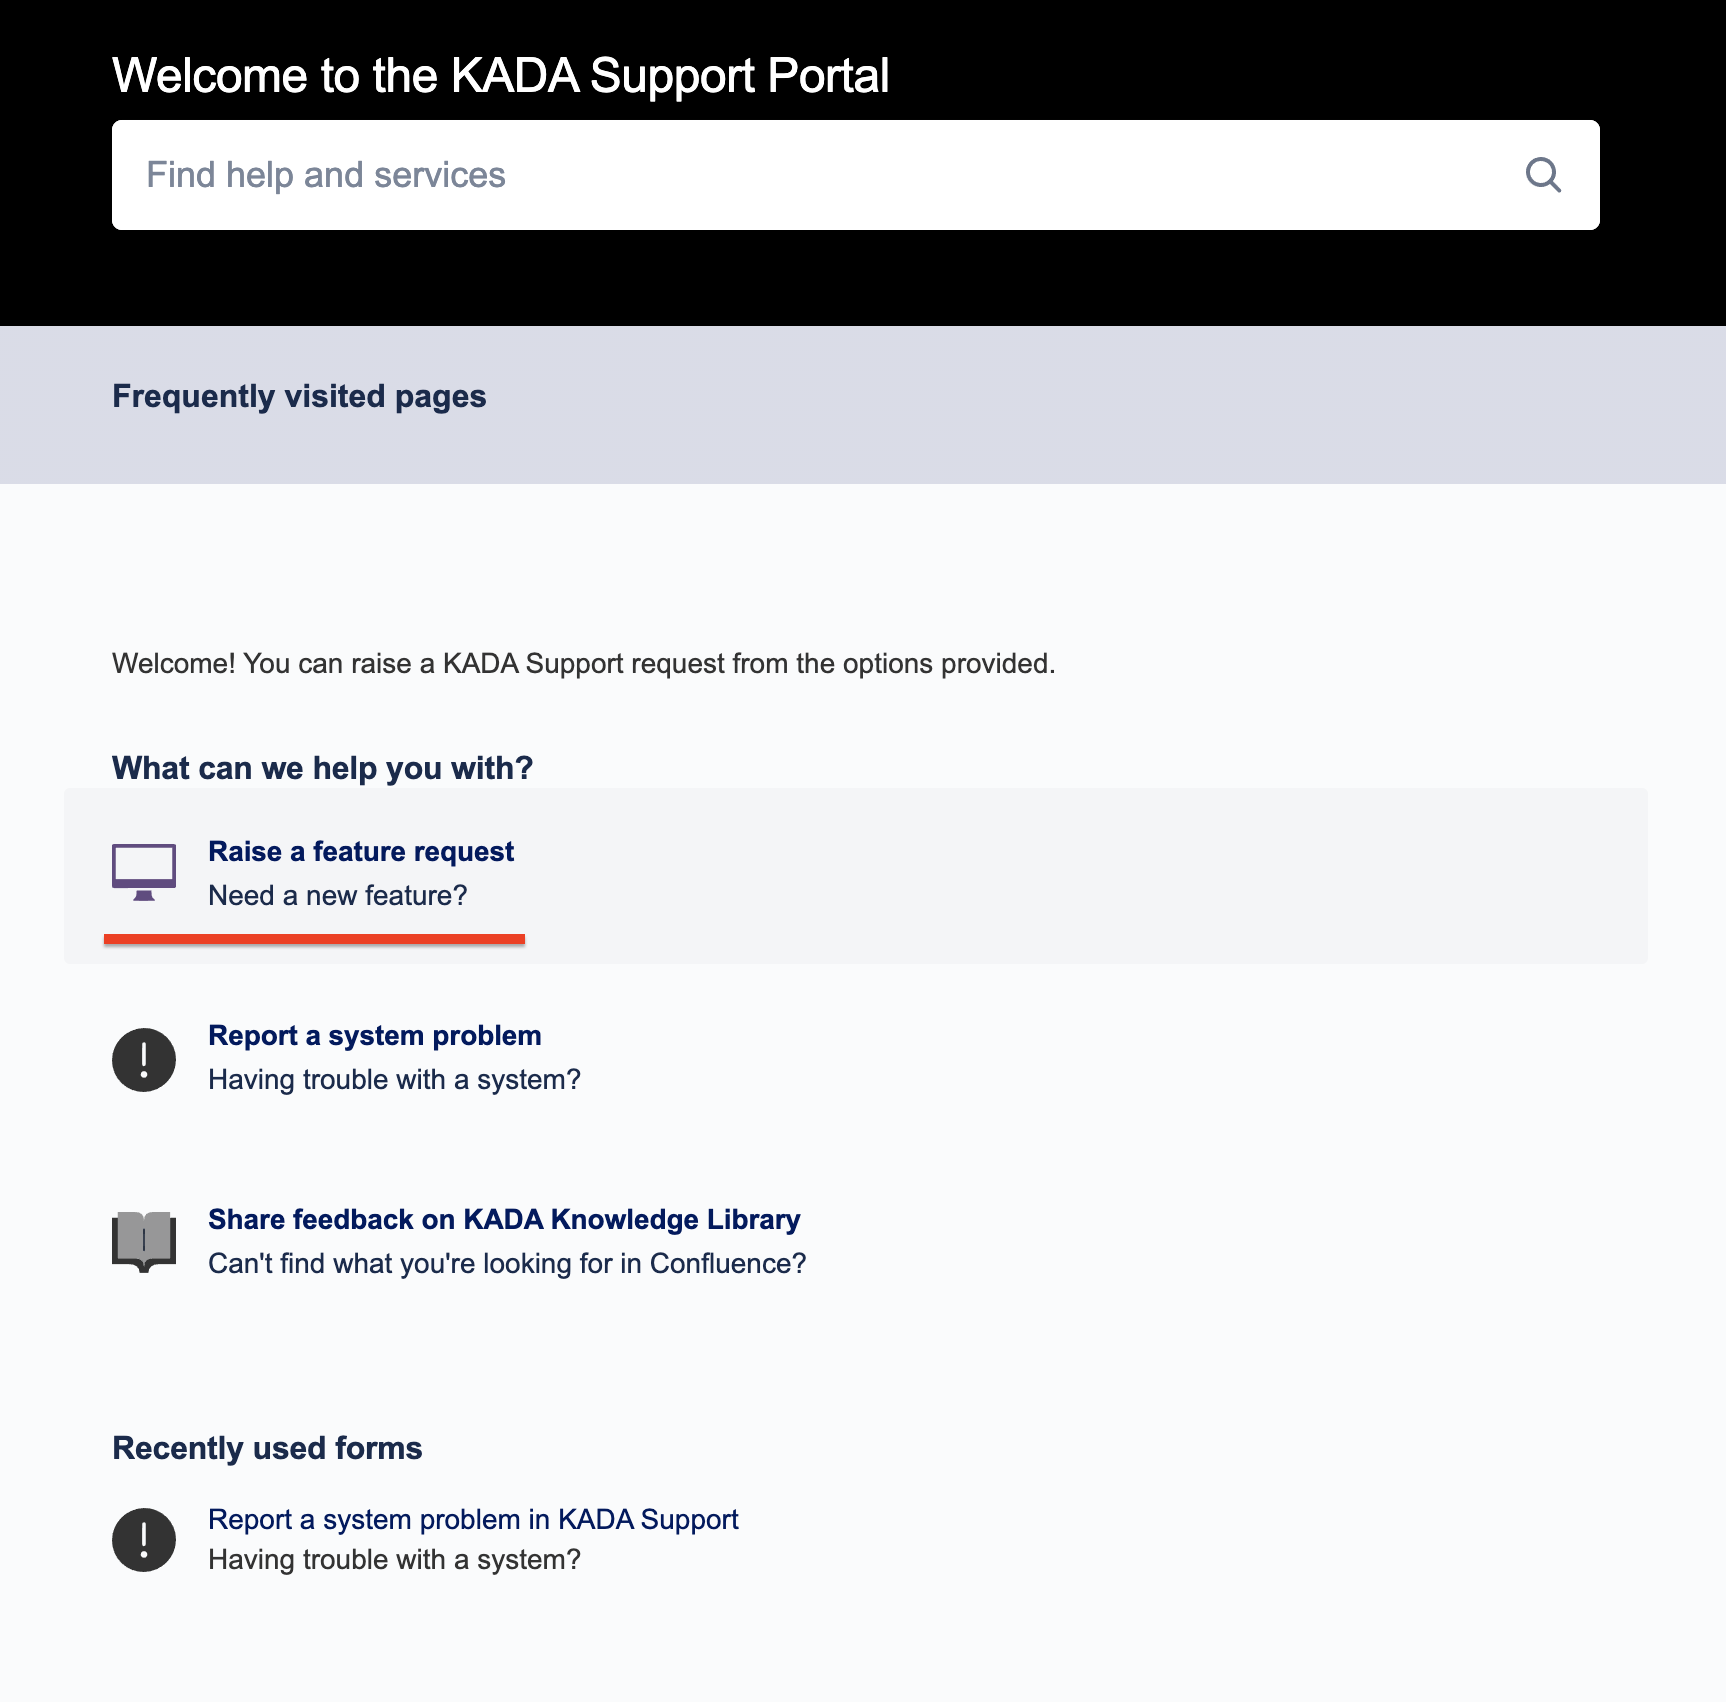1726x1702 pixels.
Task: Click the monitor icon beside feature request
Action: [x=144, y=872]
